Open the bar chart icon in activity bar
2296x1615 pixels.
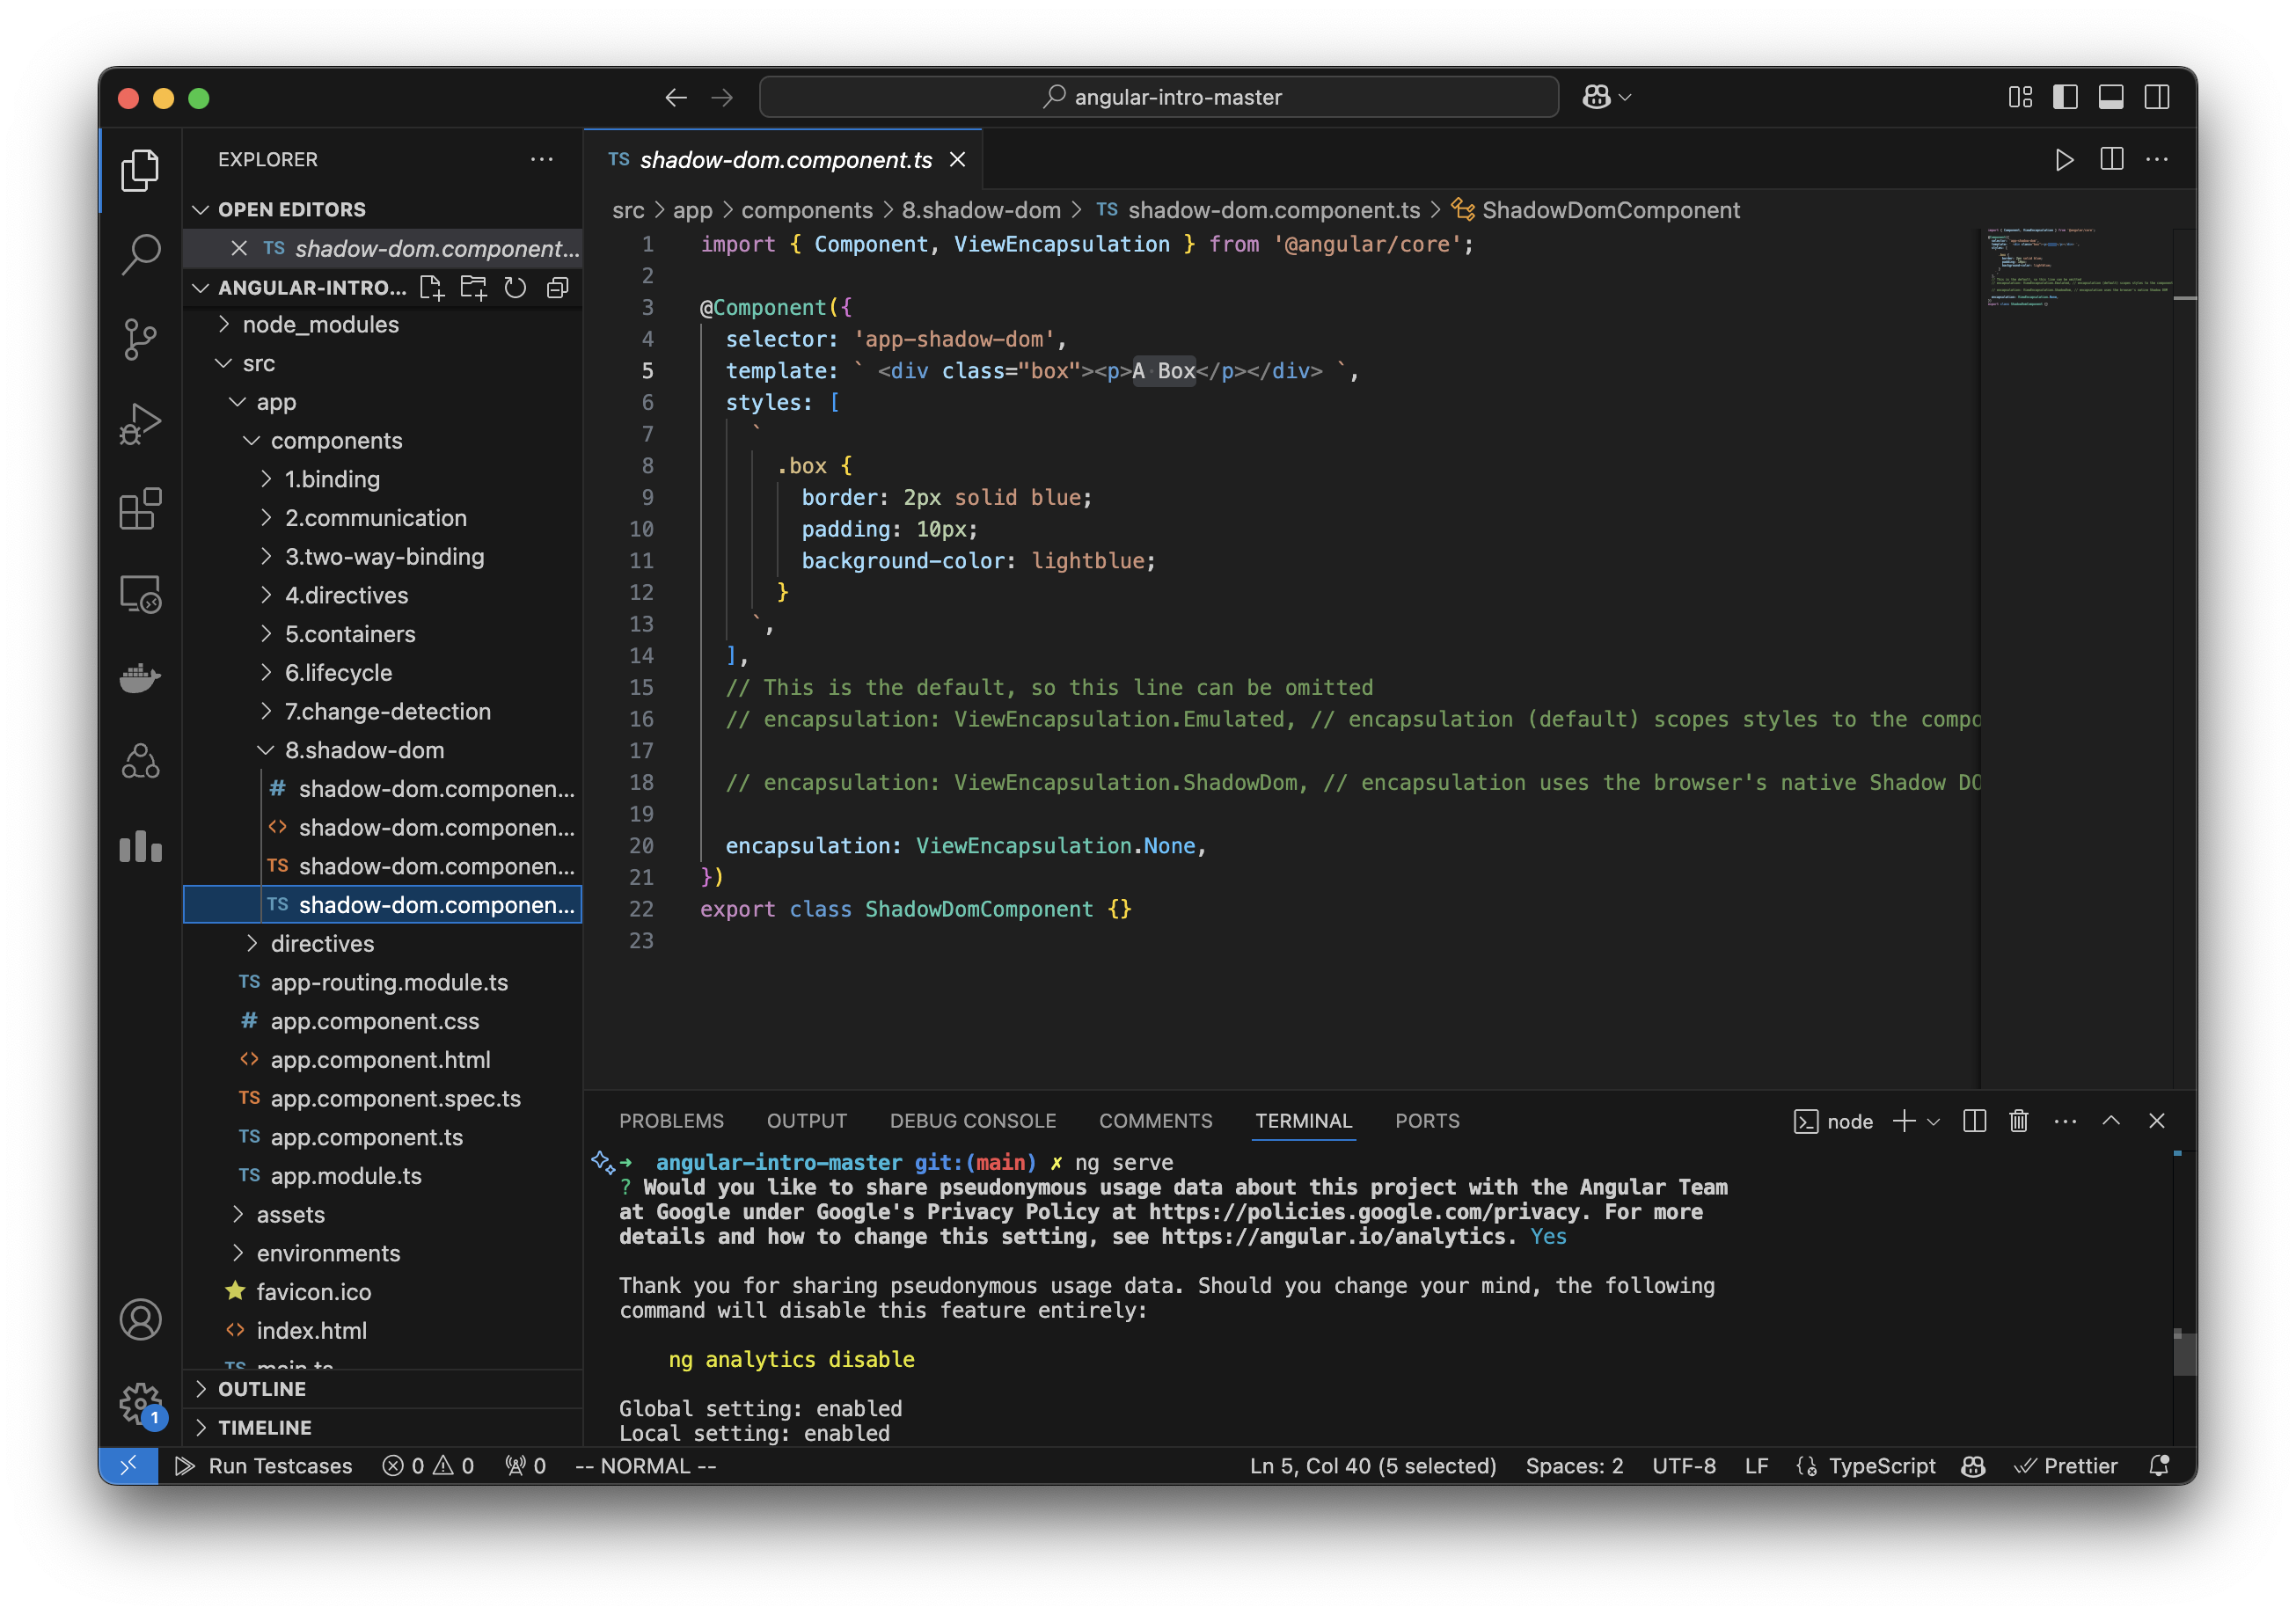tap(140, 846)
